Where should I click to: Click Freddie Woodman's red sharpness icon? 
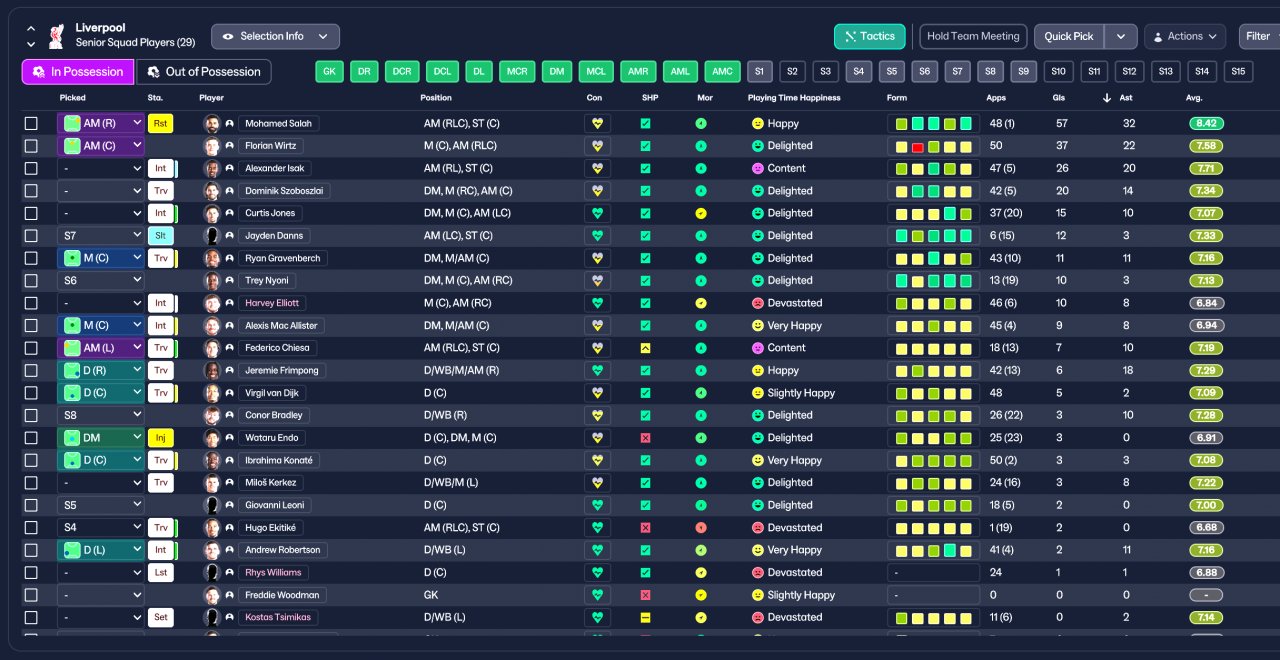[x=645, y=595]
